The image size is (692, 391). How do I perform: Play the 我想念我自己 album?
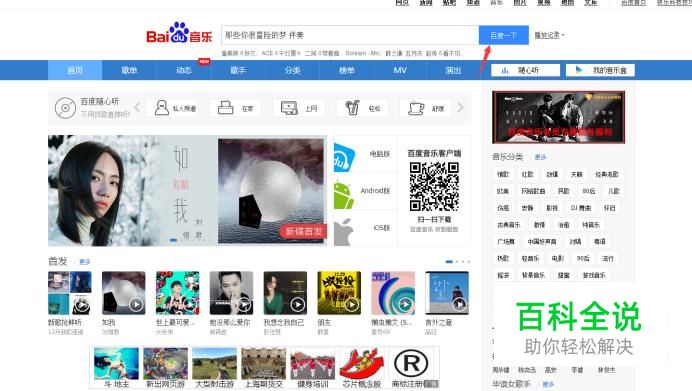(x=297, y=305)
